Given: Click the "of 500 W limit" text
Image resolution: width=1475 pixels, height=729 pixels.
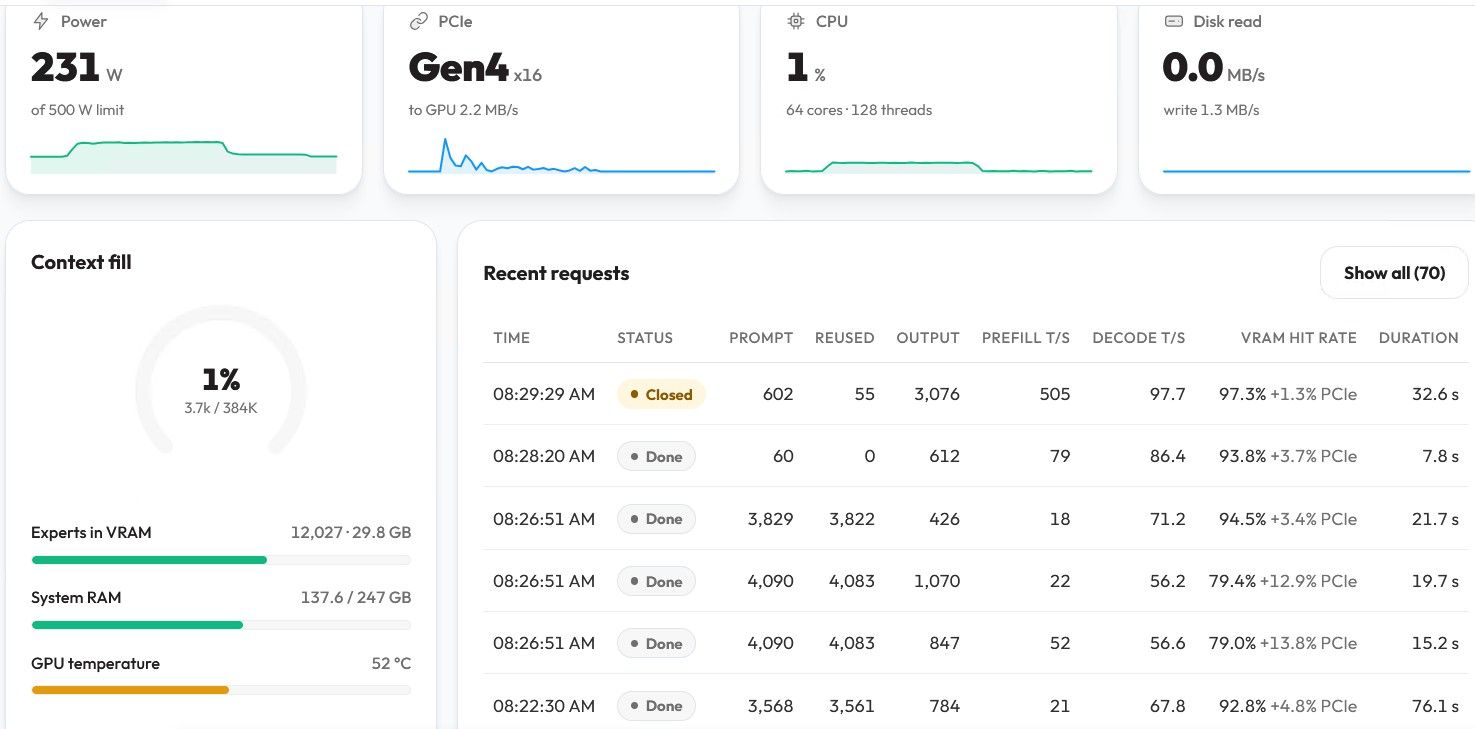Looking at the screenshot, I should [78, 110].
